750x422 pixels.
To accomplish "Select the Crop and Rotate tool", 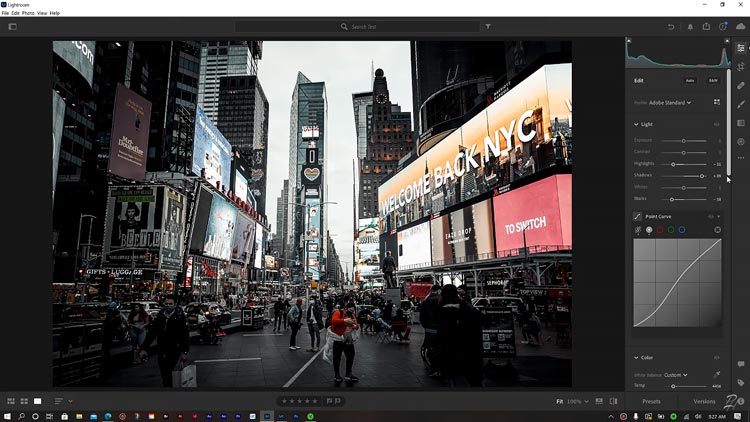I will 741,67.
